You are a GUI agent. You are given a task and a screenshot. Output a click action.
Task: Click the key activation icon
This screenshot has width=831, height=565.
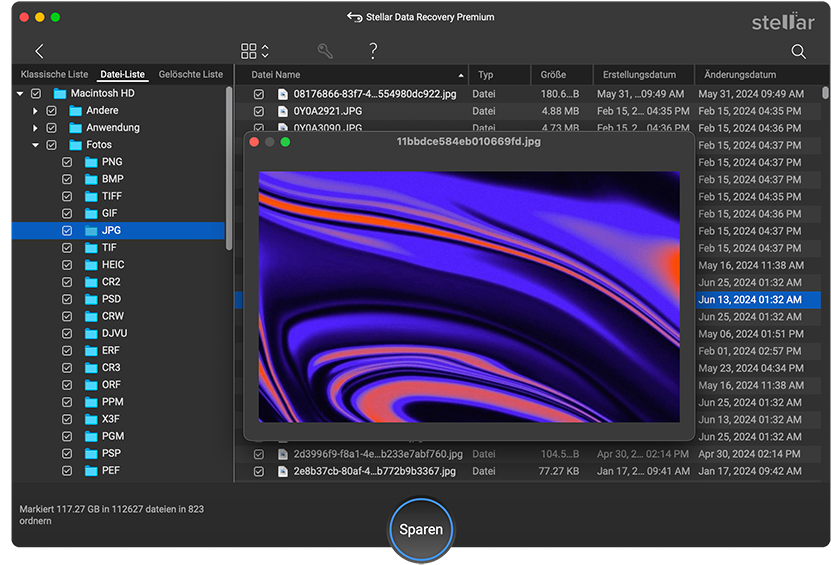[x=324, y=51]
